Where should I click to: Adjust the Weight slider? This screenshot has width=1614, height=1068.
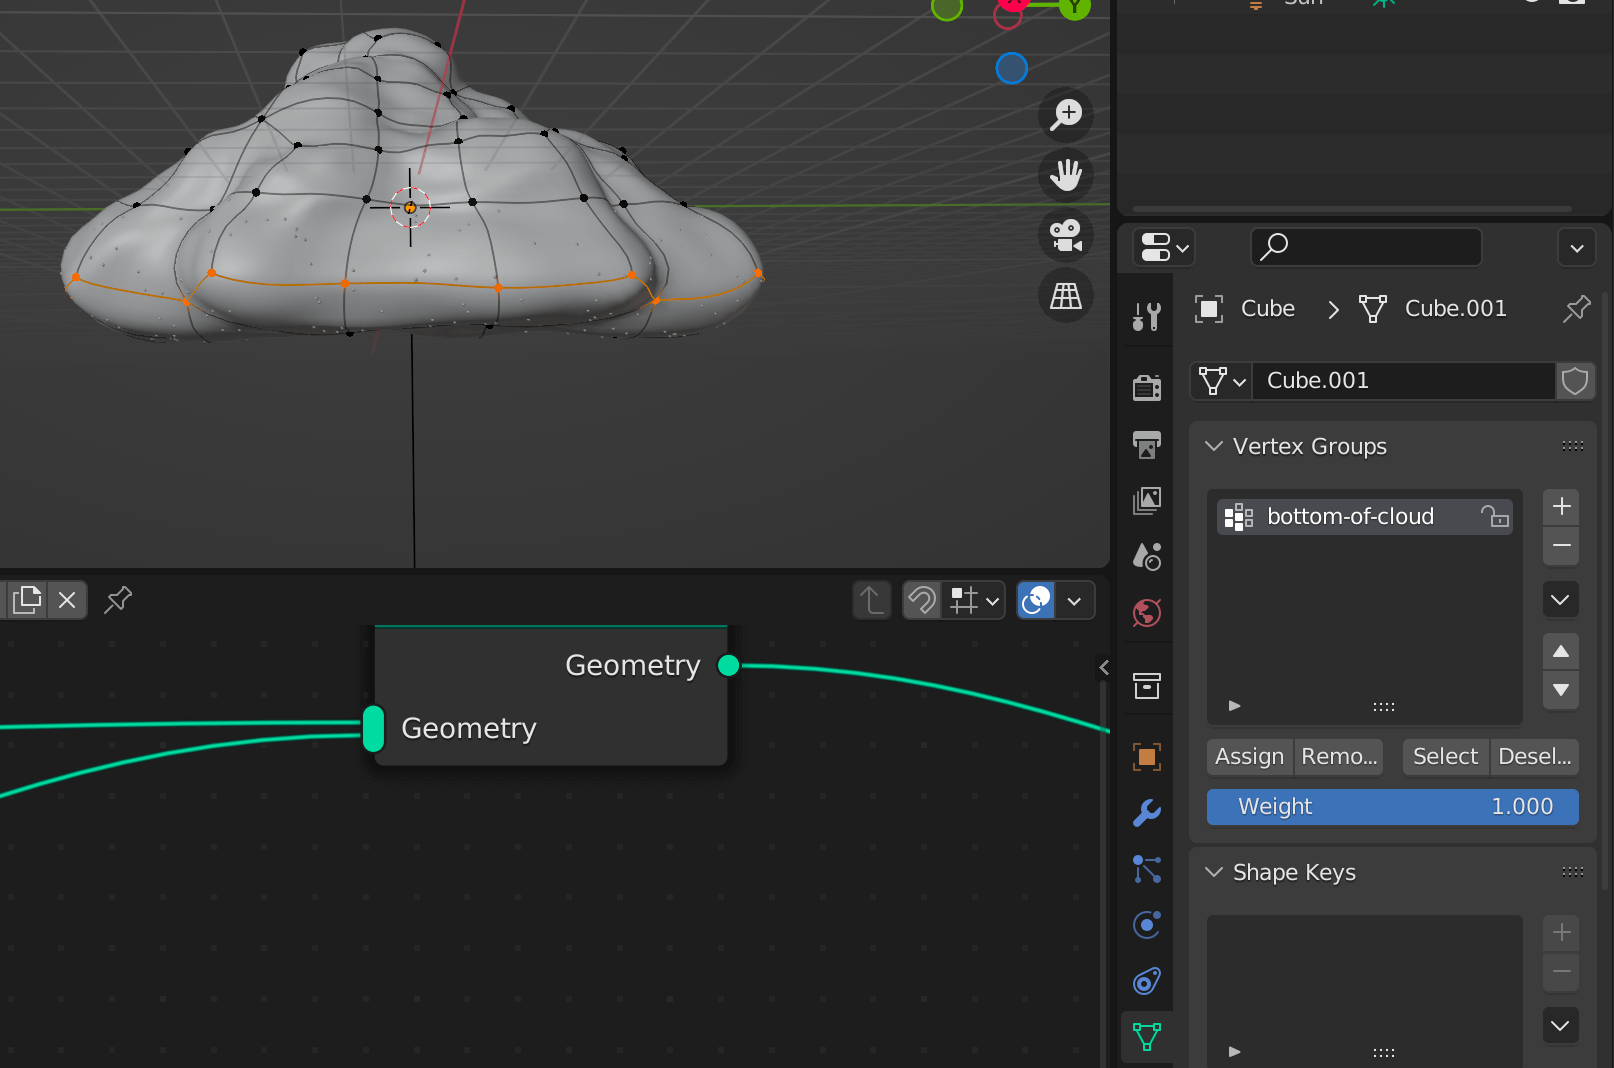point(1393,807)
